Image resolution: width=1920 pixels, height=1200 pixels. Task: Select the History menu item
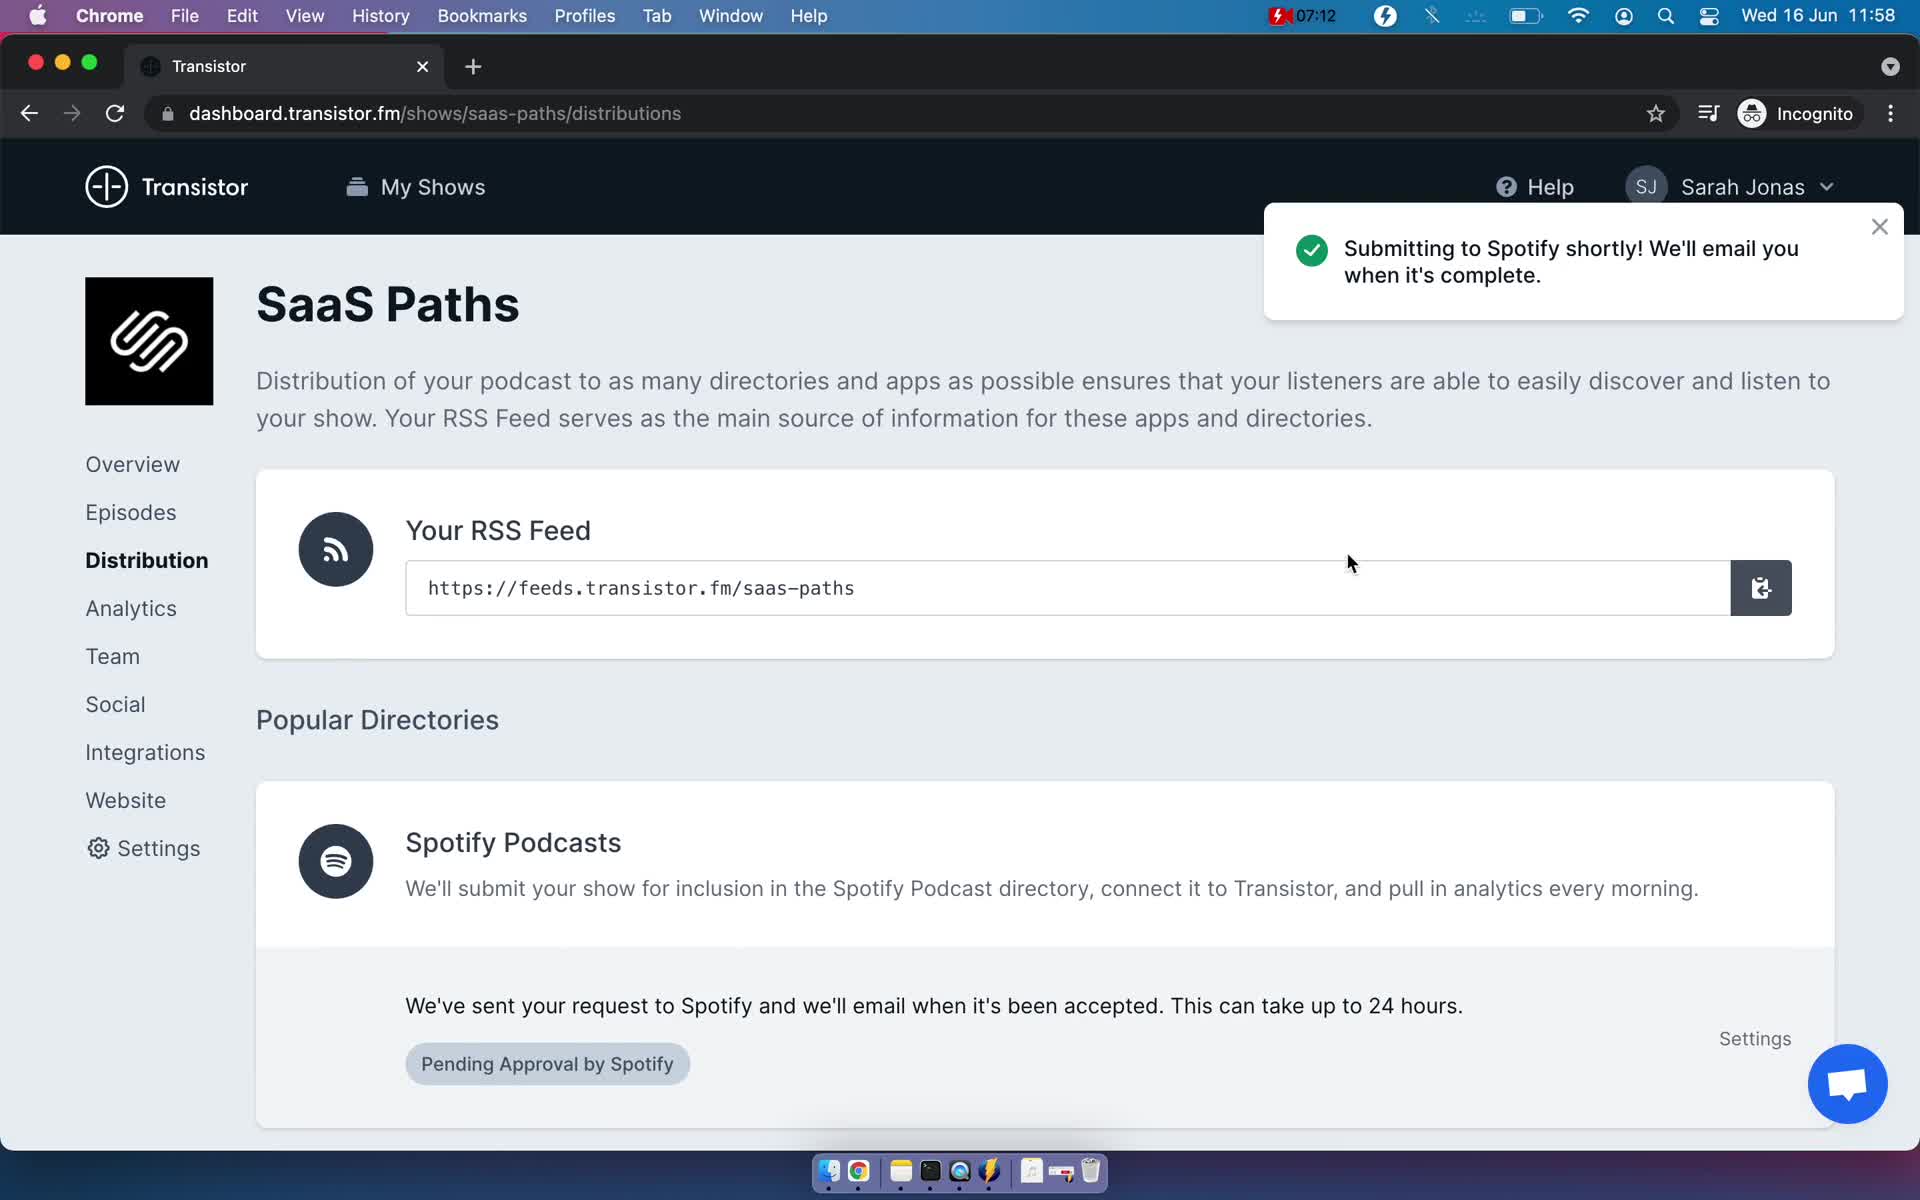point(380,15)
